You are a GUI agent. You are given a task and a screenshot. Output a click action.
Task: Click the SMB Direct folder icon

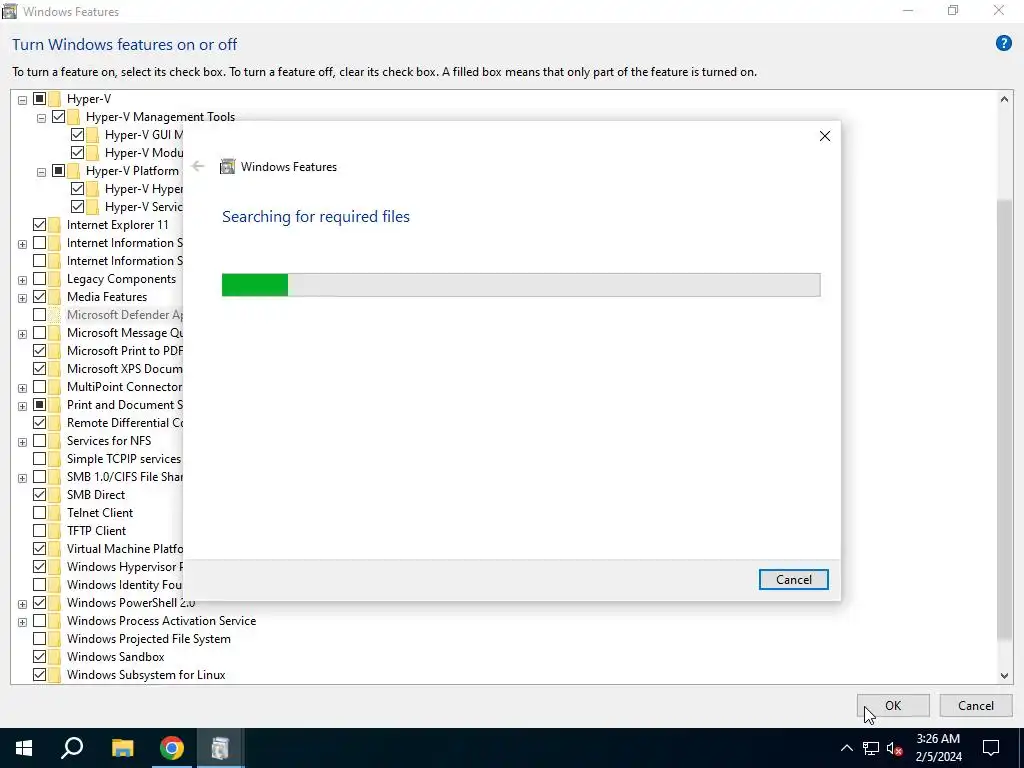click(55, 495)
